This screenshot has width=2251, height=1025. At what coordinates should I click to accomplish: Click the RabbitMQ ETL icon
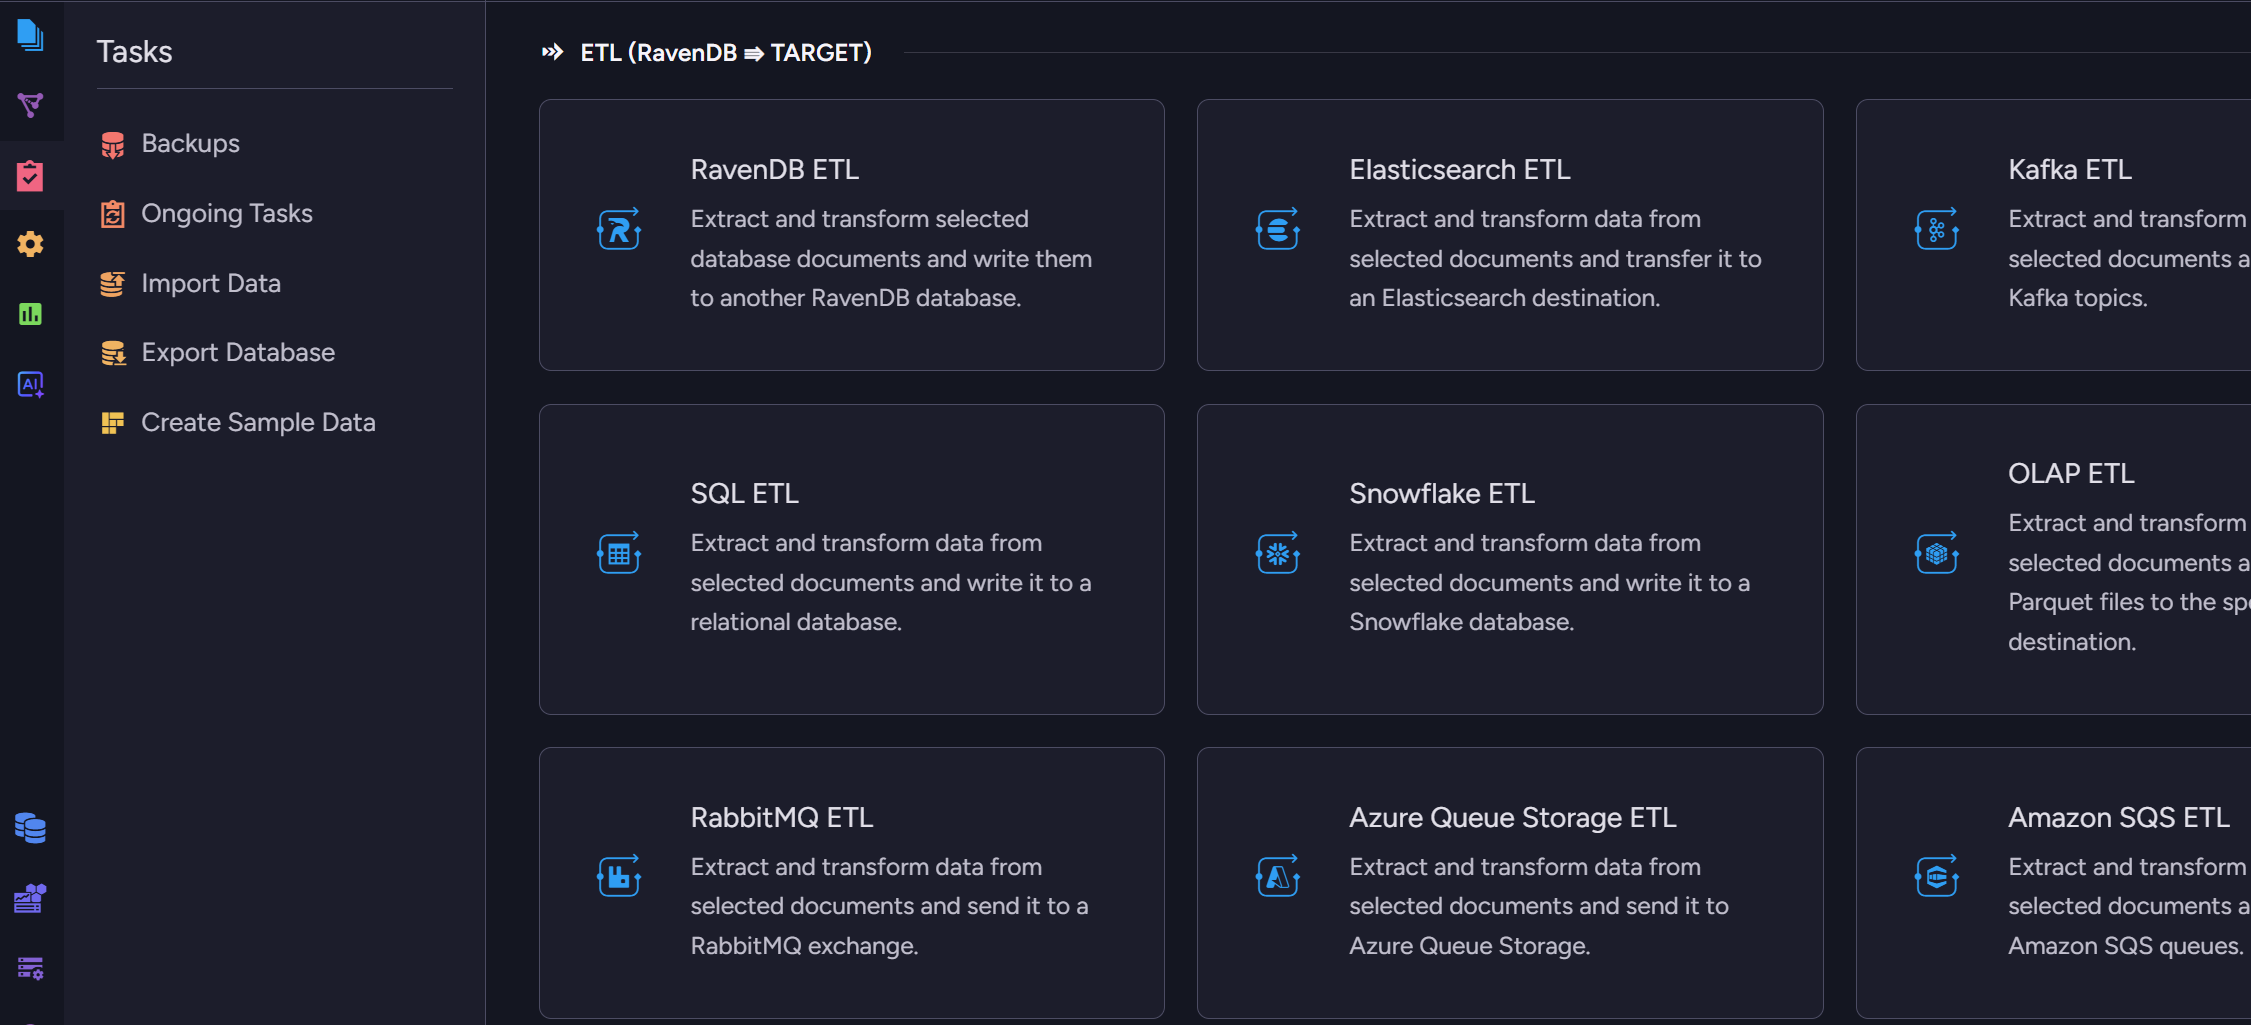tap(619, 877)
